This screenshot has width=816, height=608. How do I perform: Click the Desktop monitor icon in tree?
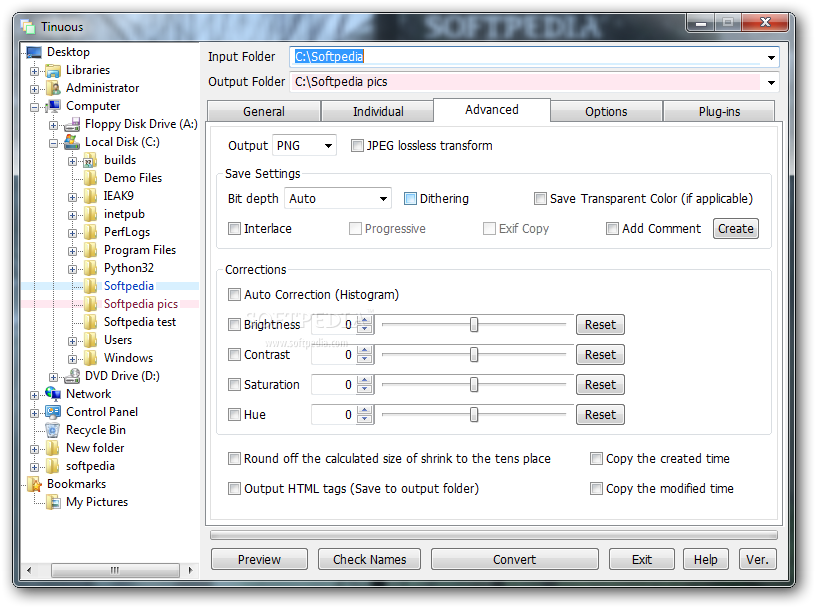point(34,52)
